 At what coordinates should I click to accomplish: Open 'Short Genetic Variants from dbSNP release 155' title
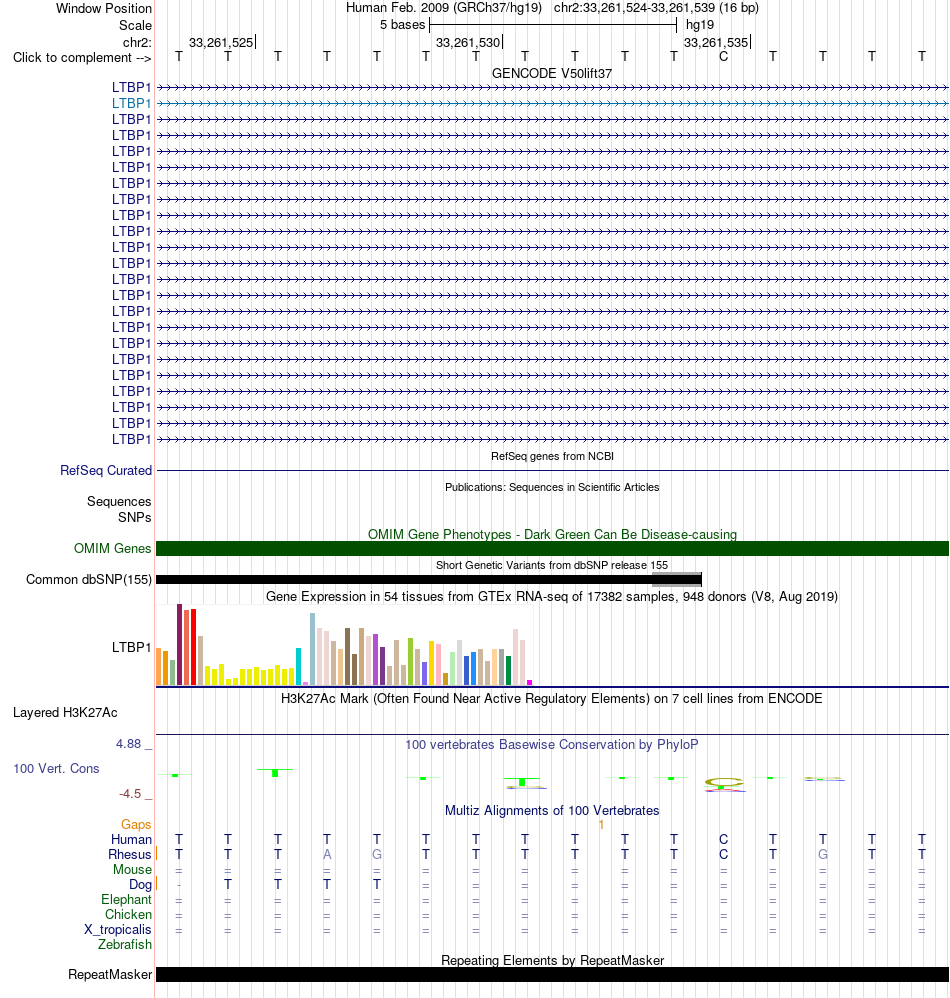552,565
